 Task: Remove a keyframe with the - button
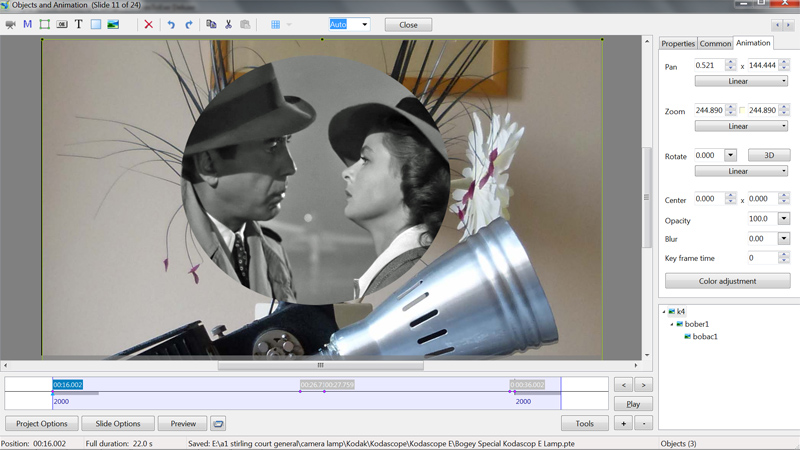(643, 423)
